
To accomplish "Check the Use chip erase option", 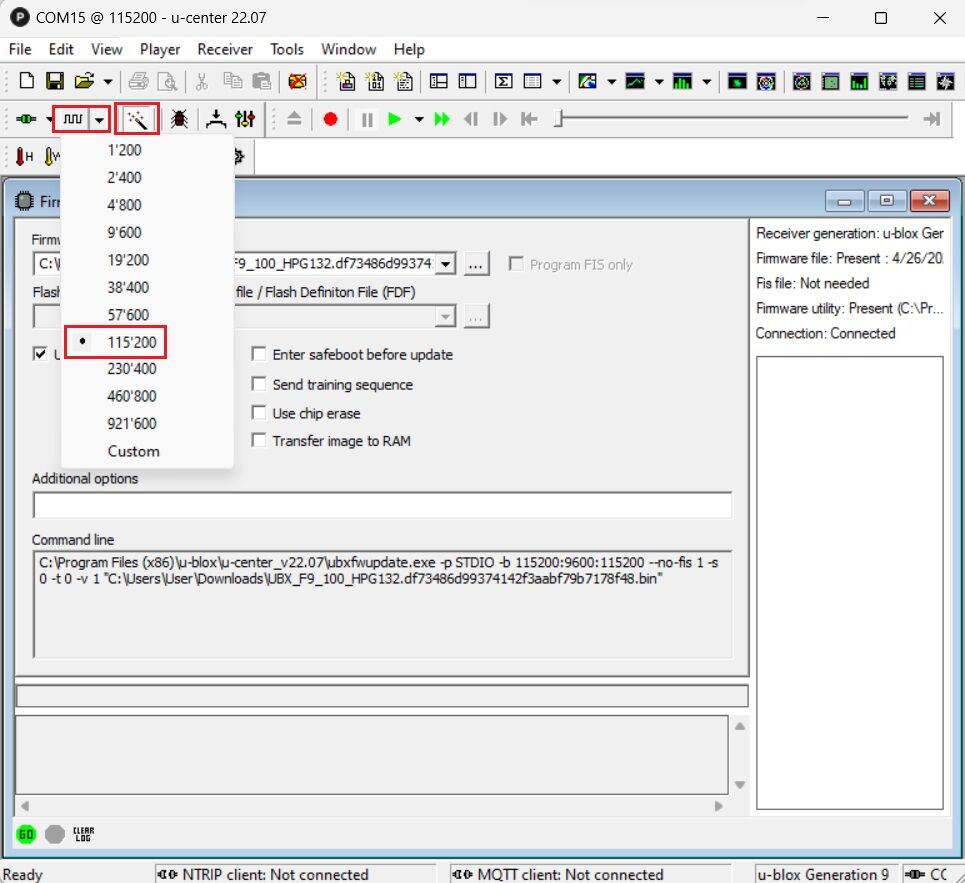I will (x=259, y=413).
